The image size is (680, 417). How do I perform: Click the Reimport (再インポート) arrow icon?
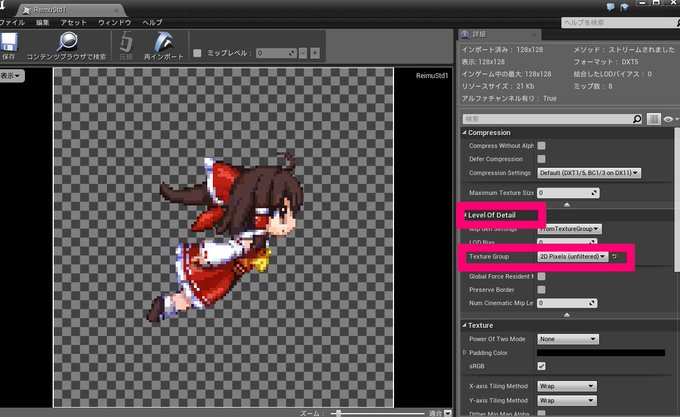164,42
